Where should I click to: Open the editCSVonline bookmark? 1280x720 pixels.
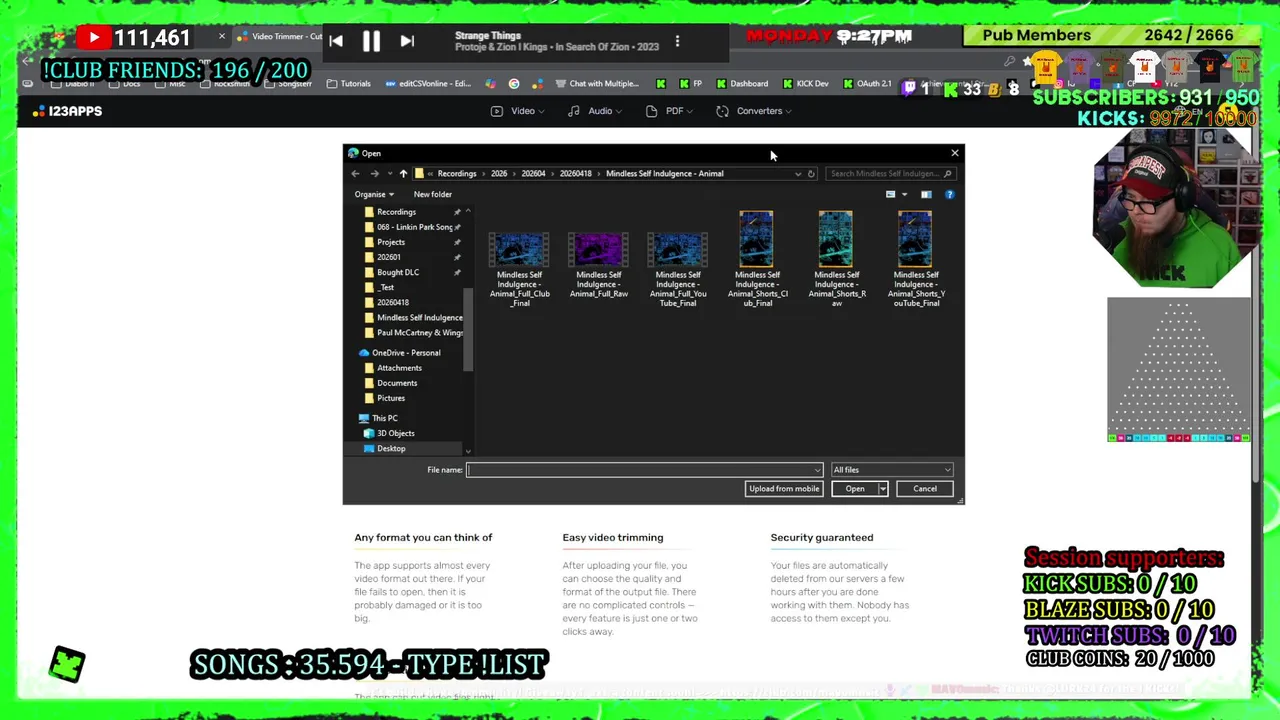[428, 84]
